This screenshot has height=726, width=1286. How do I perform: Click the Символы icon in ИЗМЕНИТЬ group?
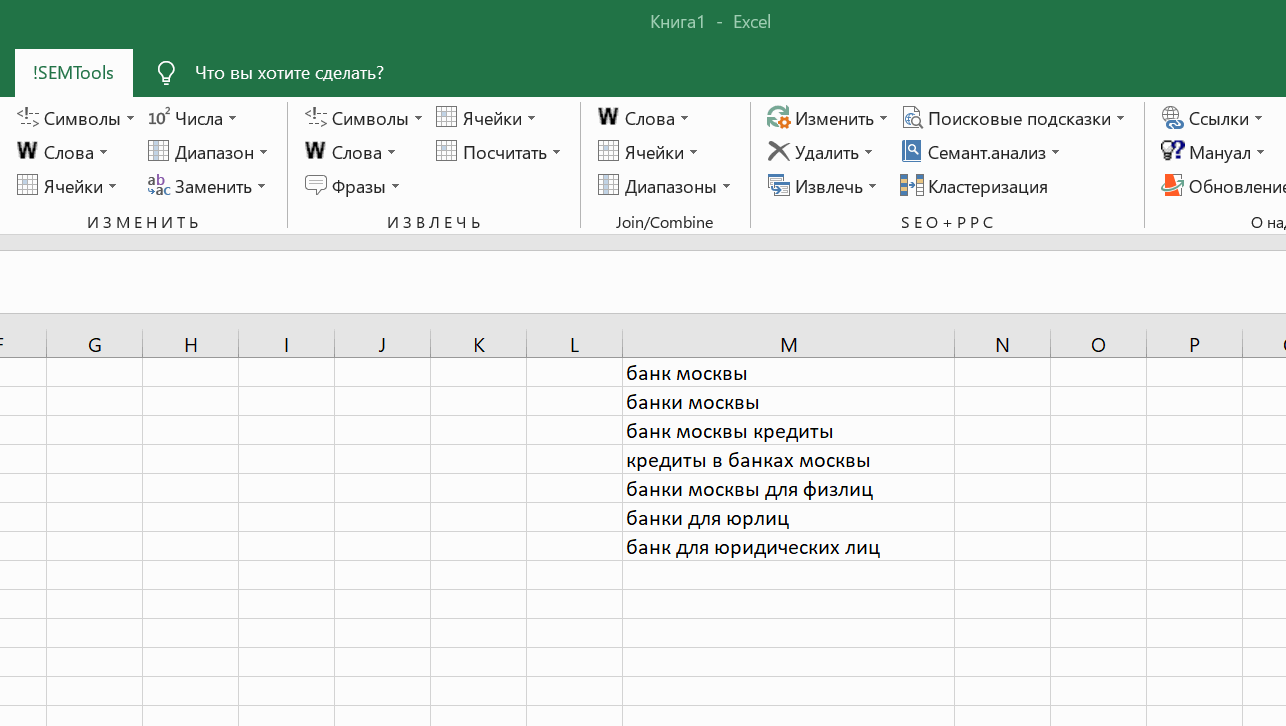point(28,118)
